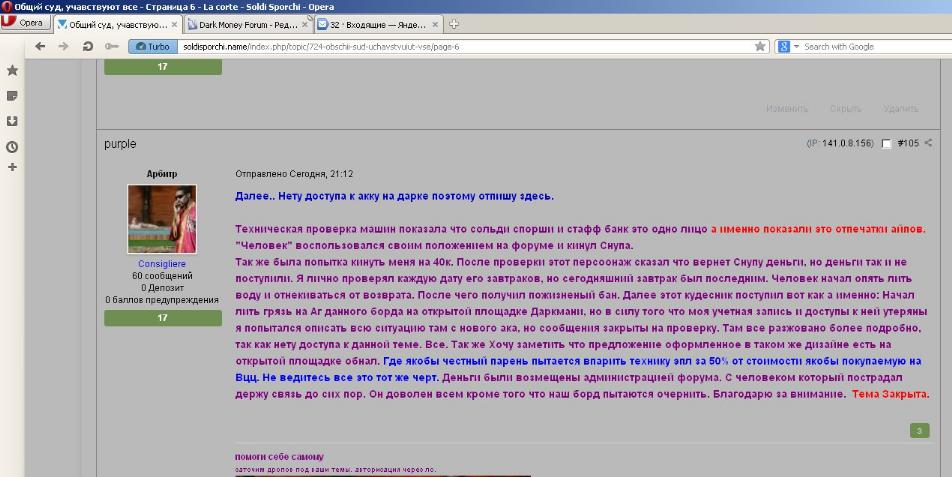View the purple user avatar image
Viewport: 952px width, 477px height.
[162, 219]
